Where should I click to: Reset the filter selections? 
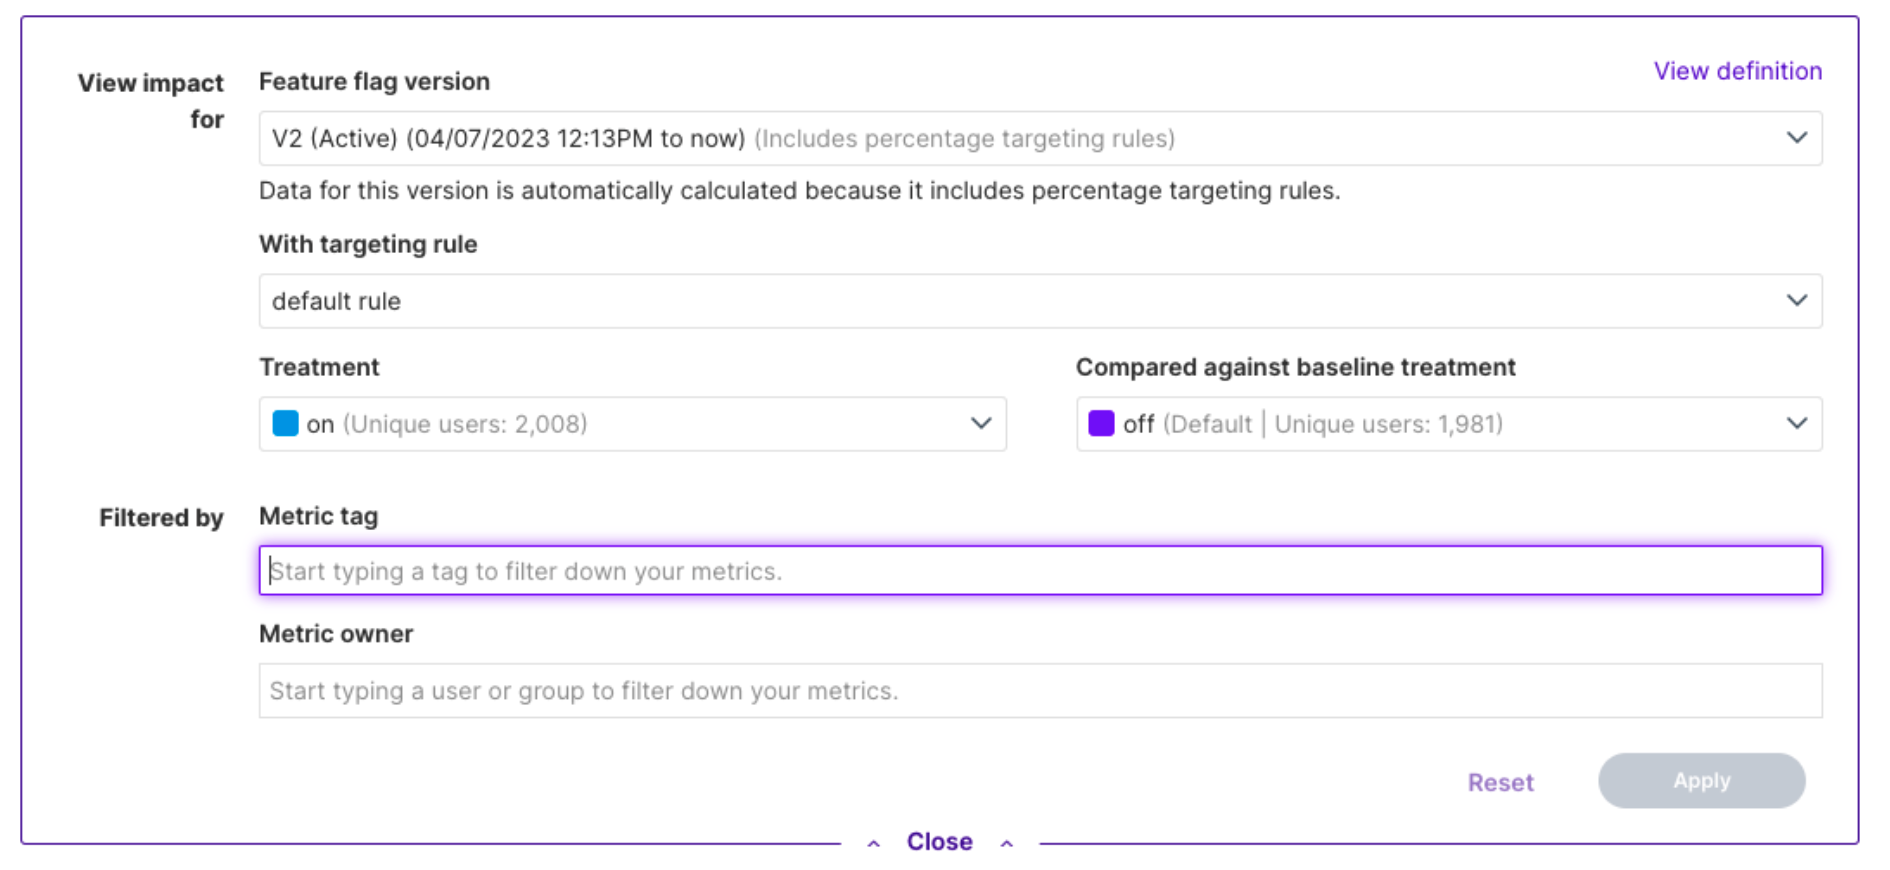1500,782
